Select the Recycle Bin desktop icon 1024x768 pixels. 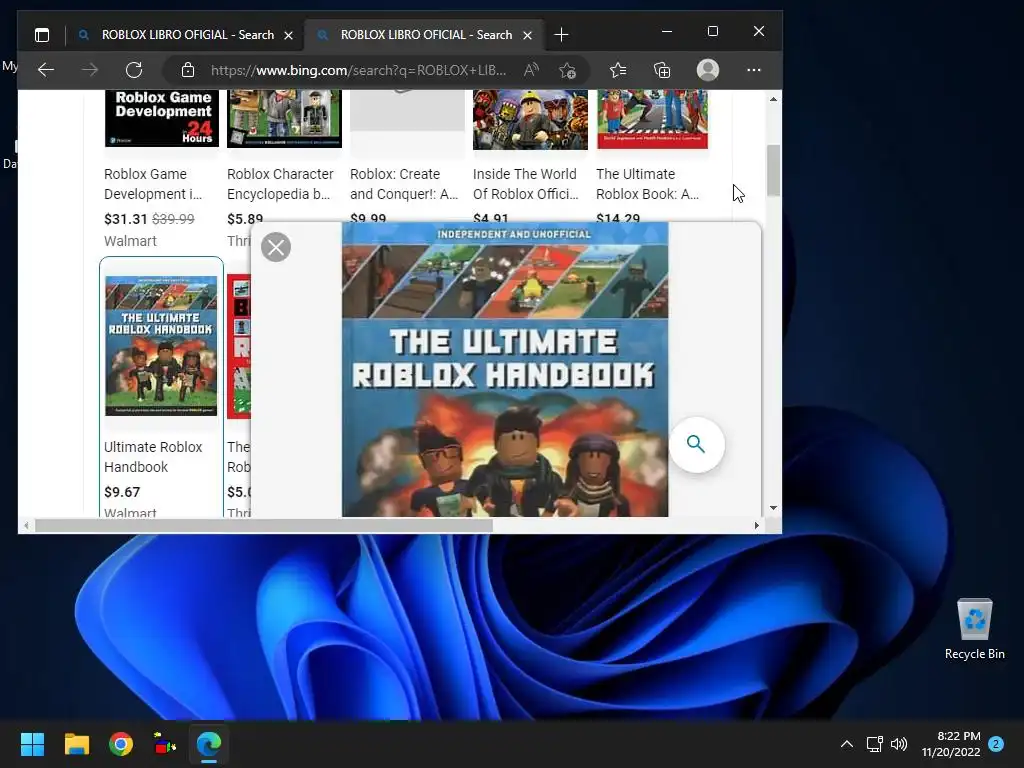click(x=974, y=630)
